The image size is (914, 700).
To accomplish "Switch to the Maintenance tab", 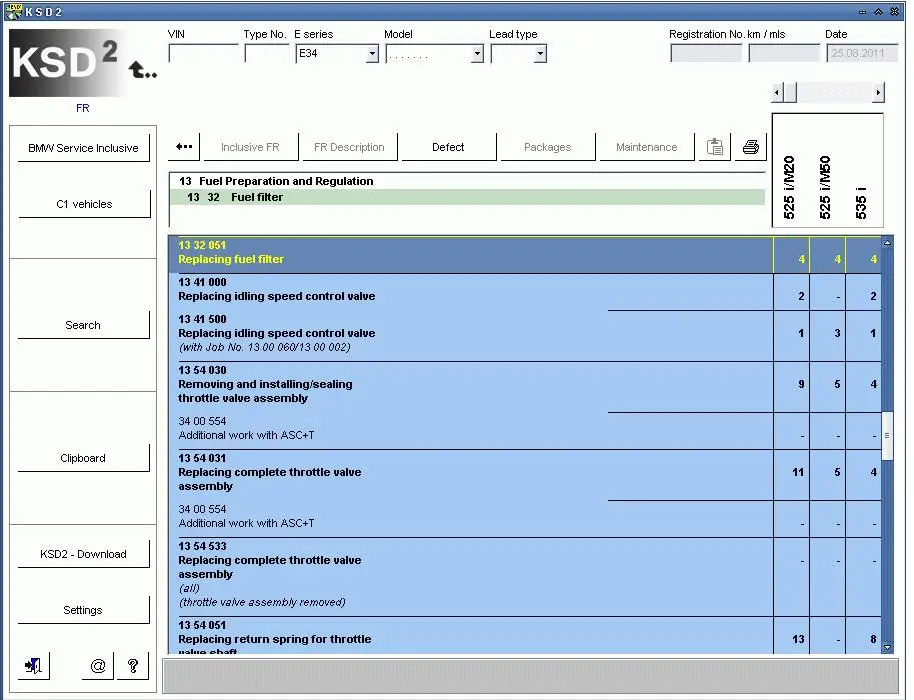I will point(646,147).
